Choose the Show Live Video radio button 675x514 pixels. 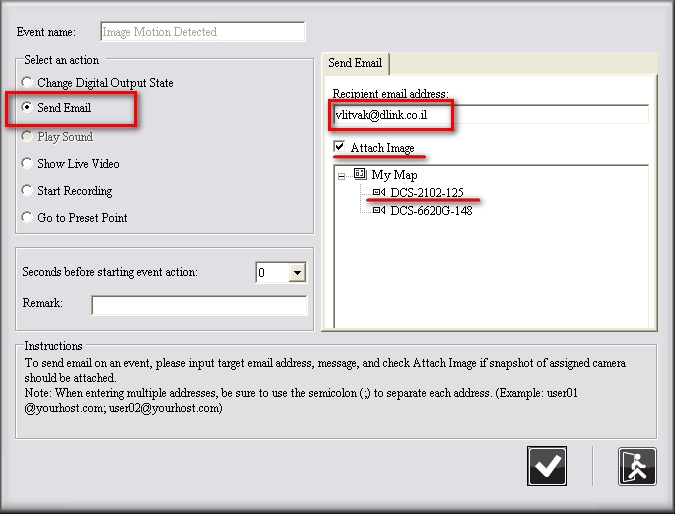pyautogui.click(x=27, y=164)
